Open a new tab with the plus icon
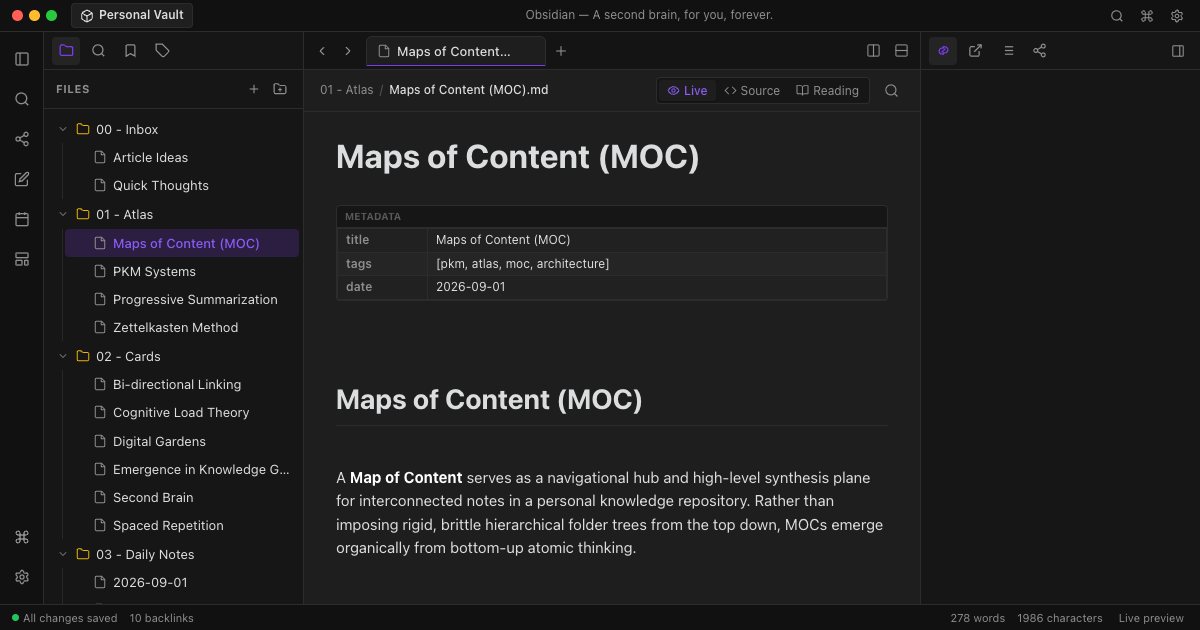Image resolution: width=1200 pixels, height=630 pixels. coord(561,51)
